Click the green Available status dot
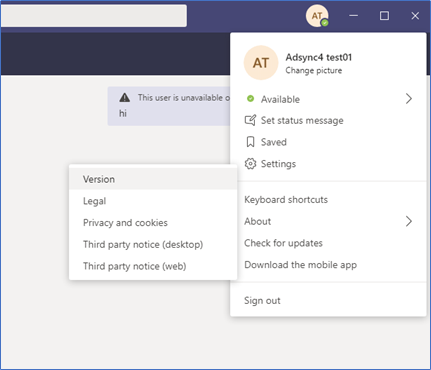 click(x=250, y=99)
